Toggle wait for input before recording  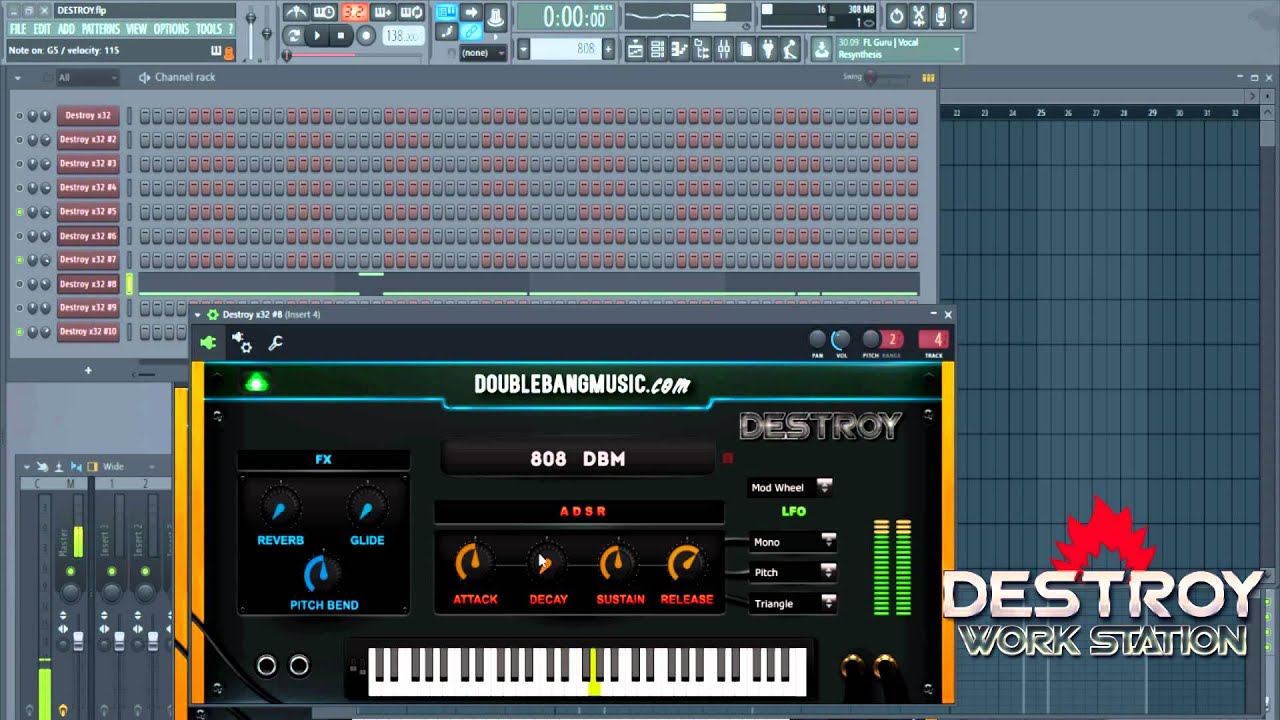pos(325,12)
